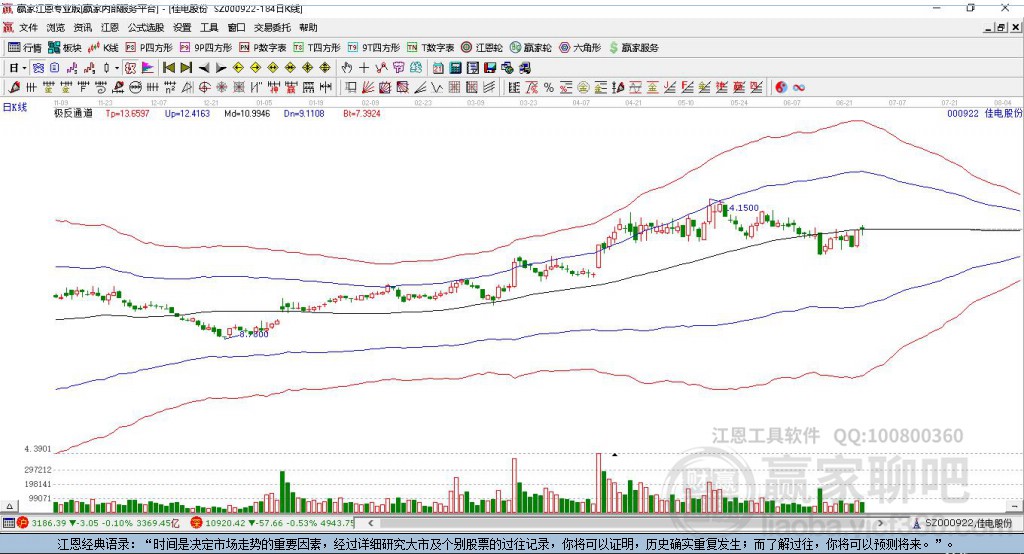The image size is (1024, 554).
Task: Click the multicolor flag indicator icon
Action: click(148, 68)
